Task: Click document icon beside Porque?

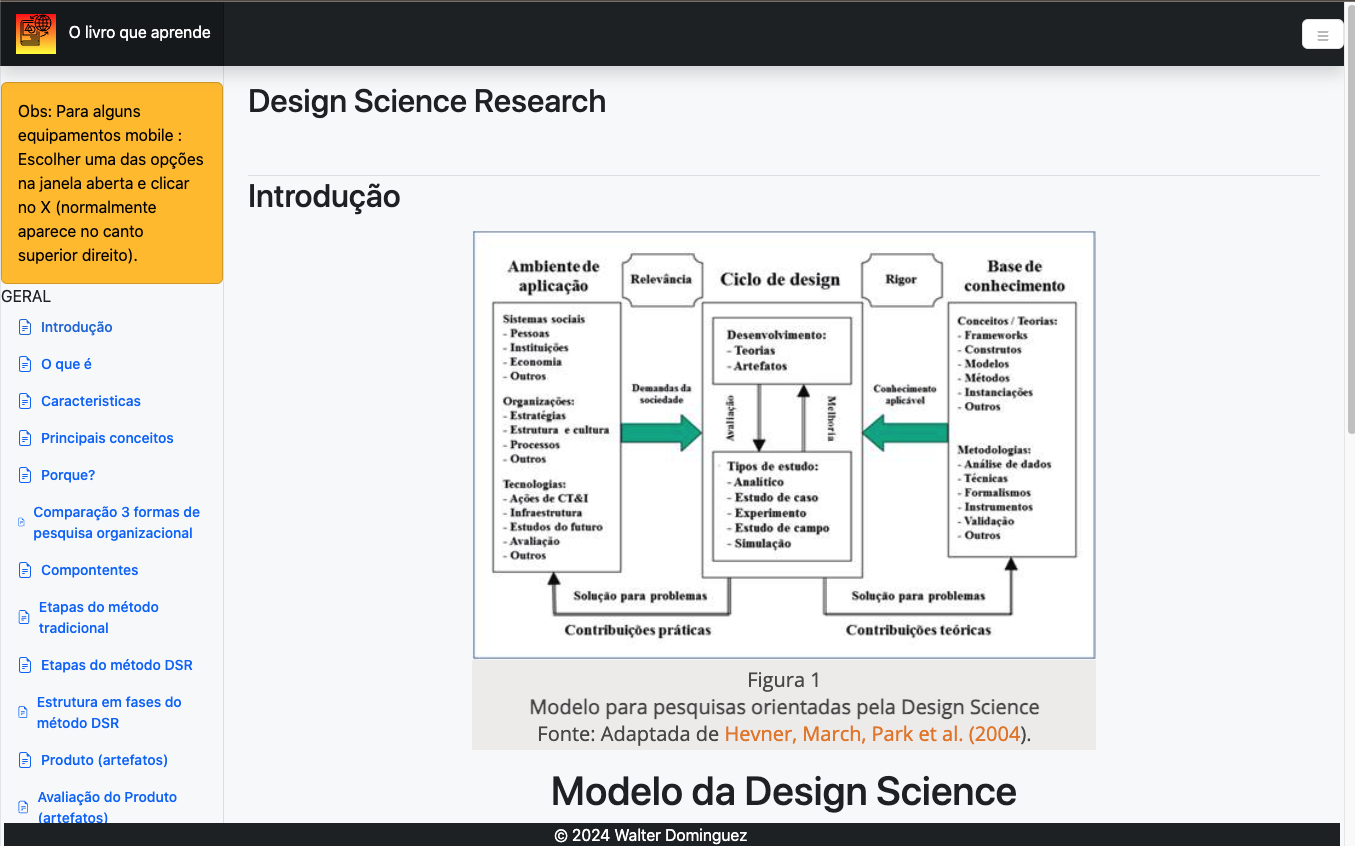Action: 25,475
